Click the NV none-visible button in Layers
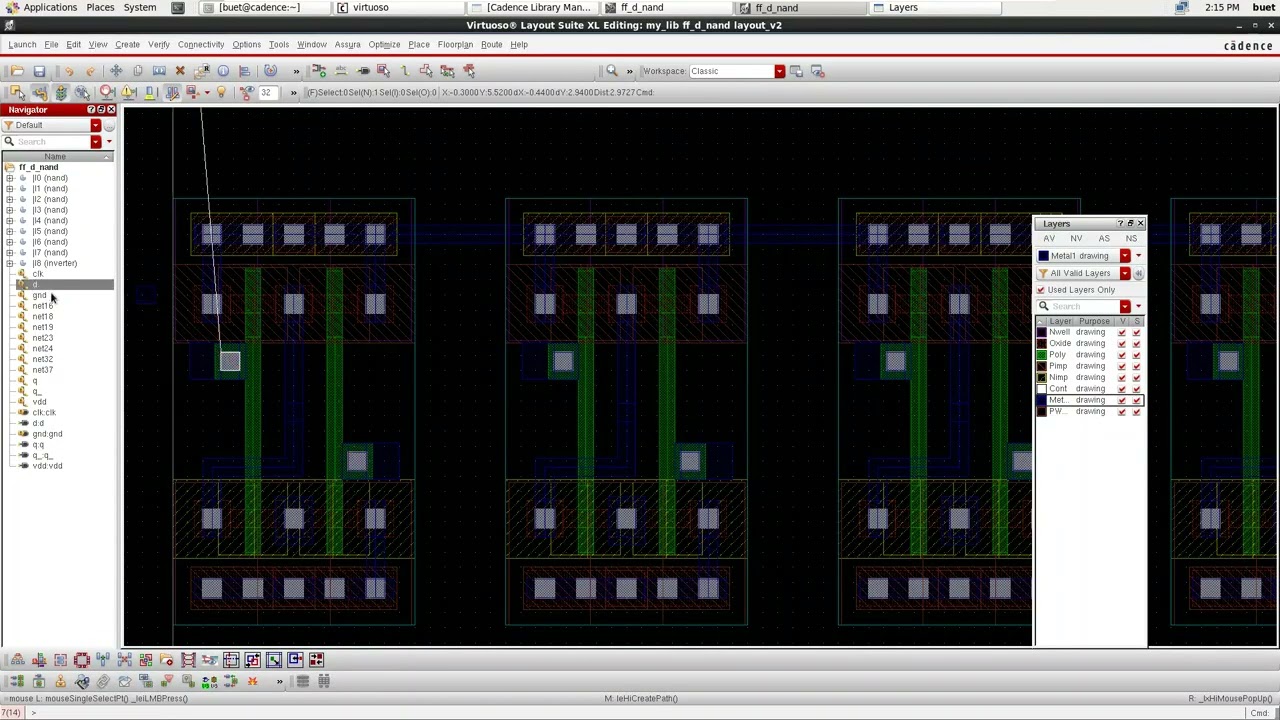The image size is (1280, 720). pyautogui.click(x=1076, y=239)
